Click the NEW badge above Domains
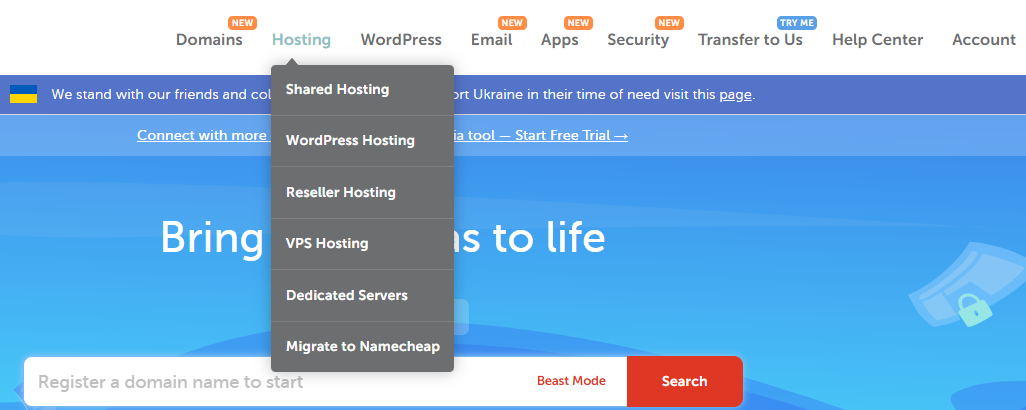Screen dimensions: 1026x410 tap(242, 23)
